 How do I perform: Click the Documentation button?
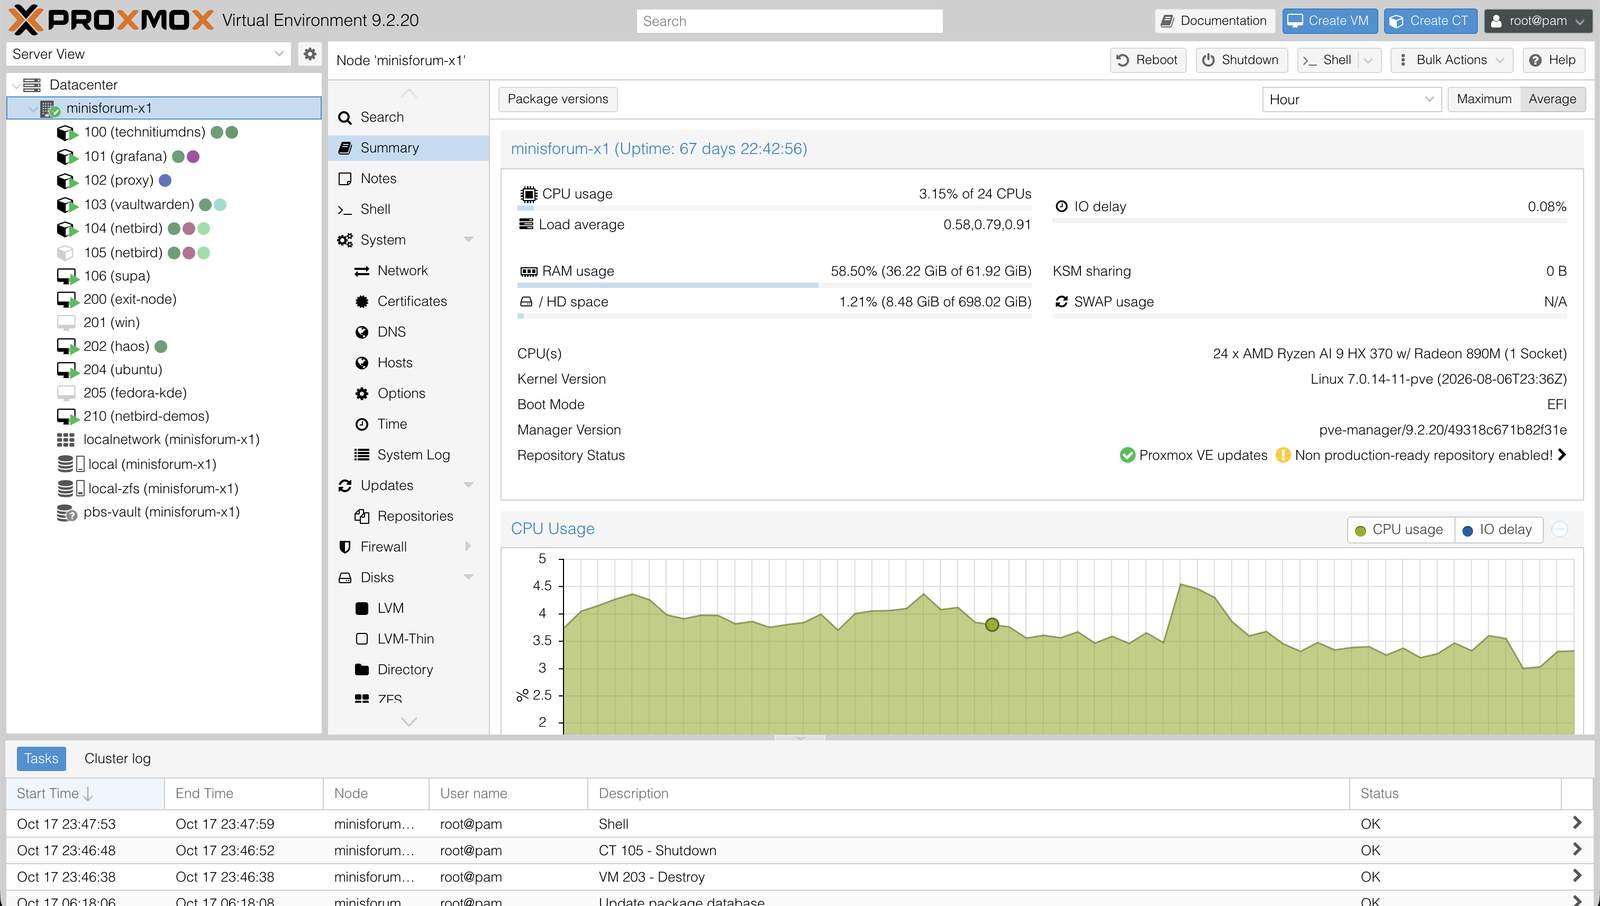1214,21
